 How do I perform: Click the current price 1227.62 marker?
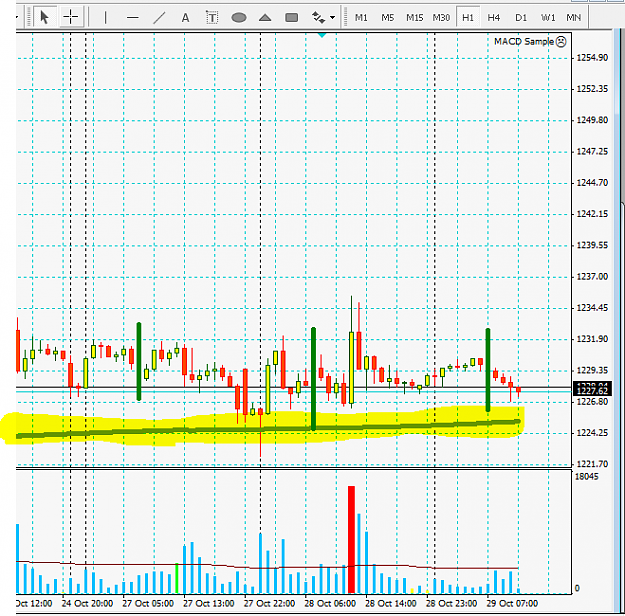pos(592,391)
